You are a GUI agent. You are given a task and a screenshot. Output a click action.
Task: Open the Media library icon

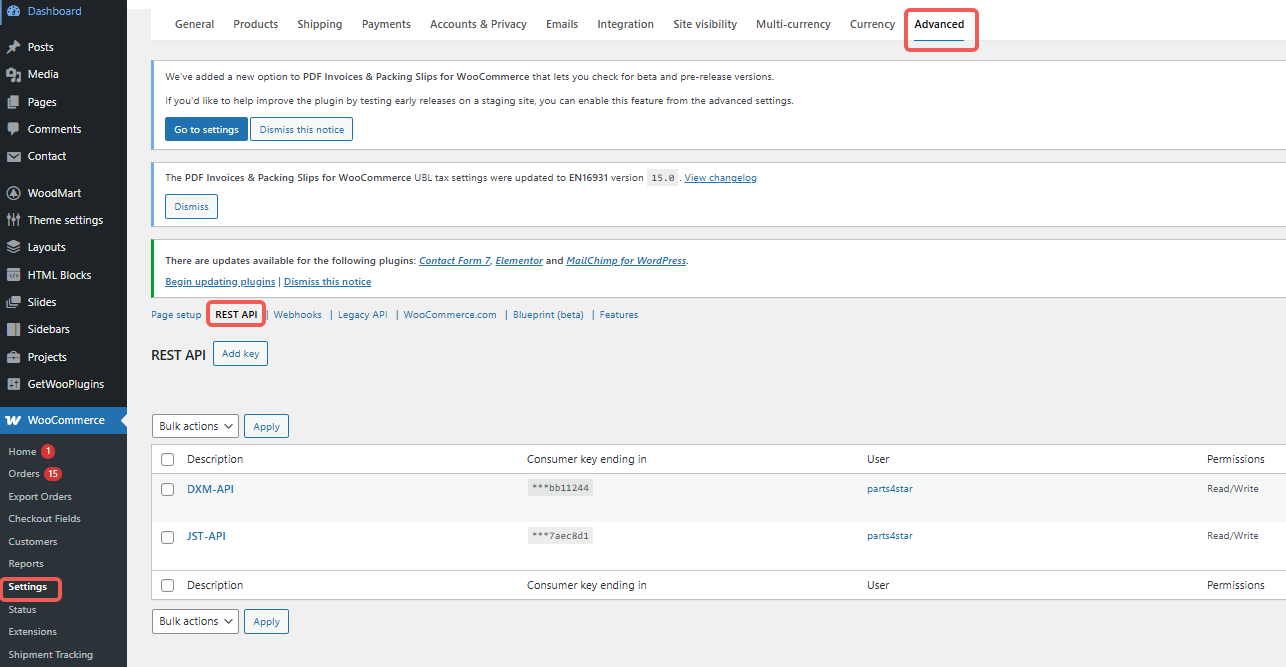(x=14, y=74)
